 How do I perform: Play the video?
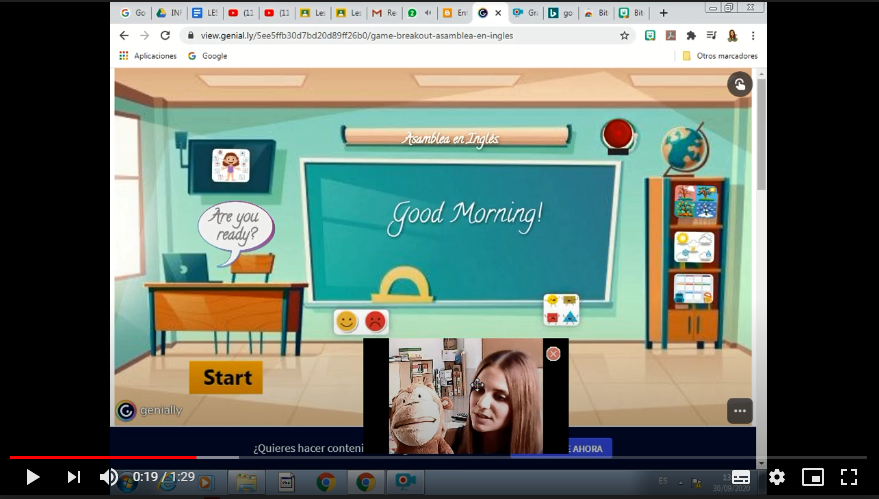click(33, 477)
